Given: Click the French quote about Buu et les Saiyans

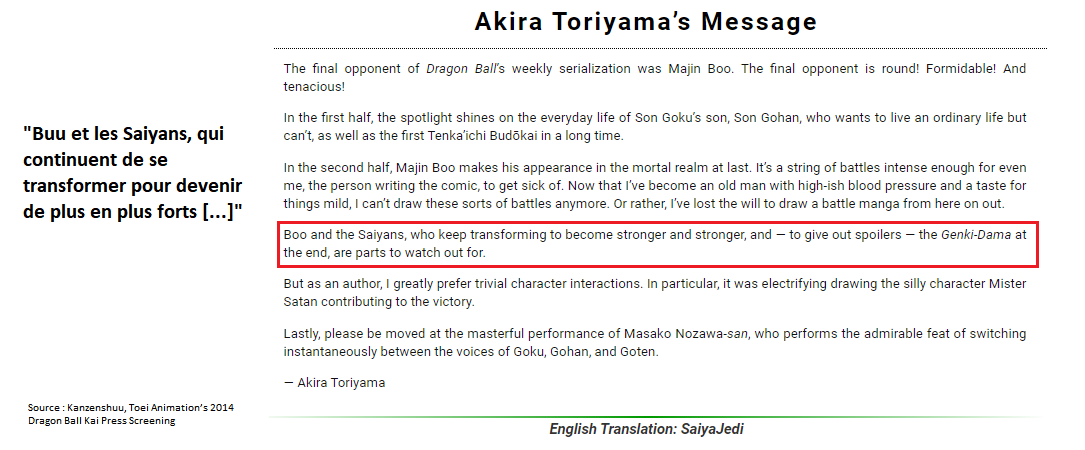Looking at the screenshot, I should (x=133, y=173).
